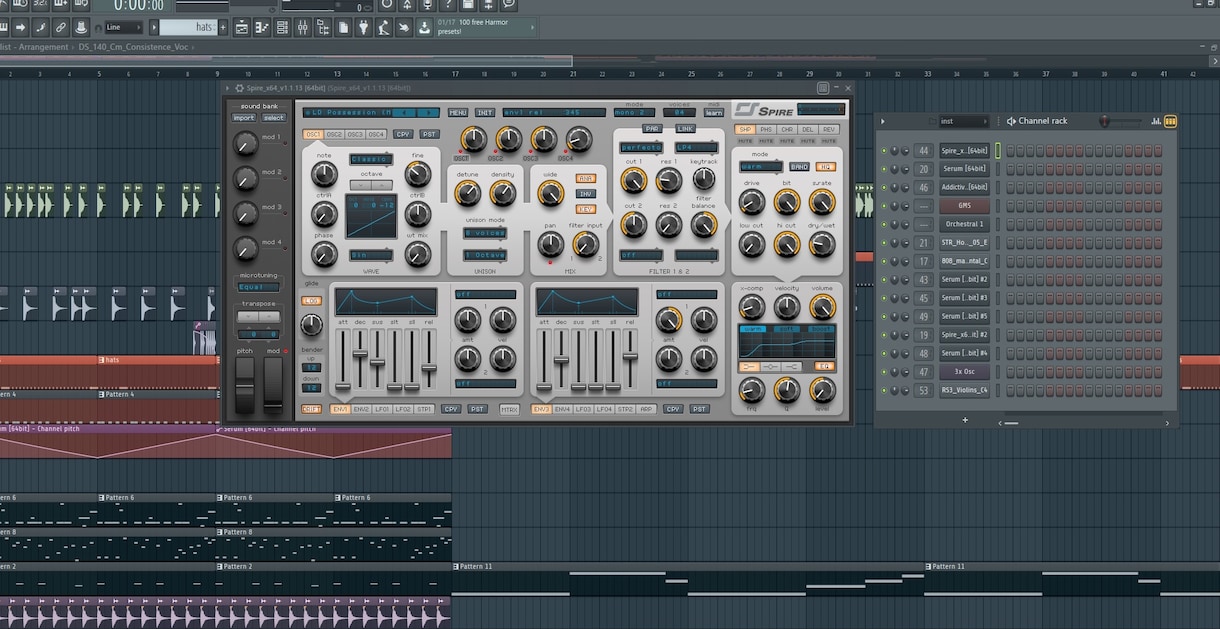Open the LFO3 tab in Spire
This screenshot has width=1220, height=629.
584,409
